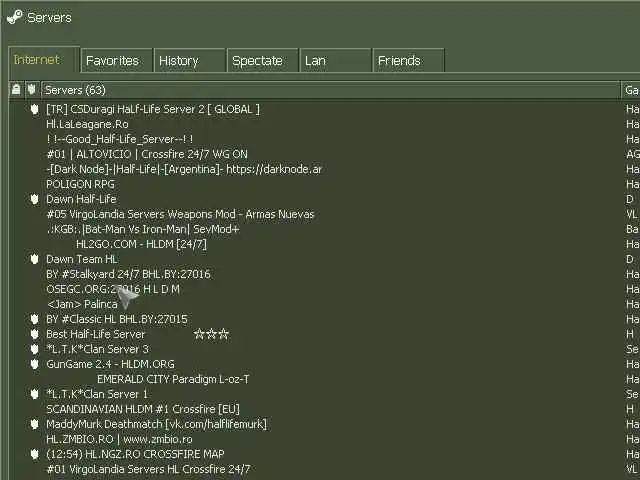640x480 pixels.
Task: Select SCANDINAVIAN HLDM #1 Crossfire server
Action: [x=143, y=409]
